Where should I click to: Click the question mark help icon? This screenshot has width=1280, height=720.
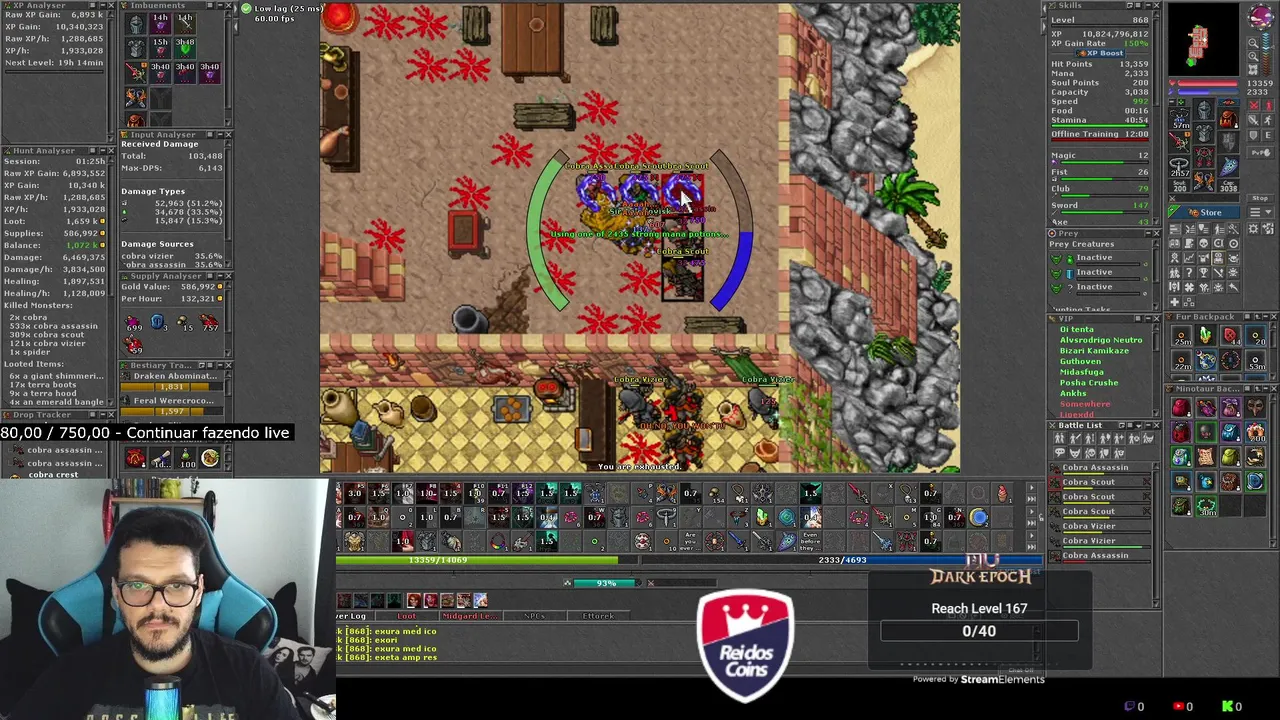pyautogui.click(x=1189, y=273)
